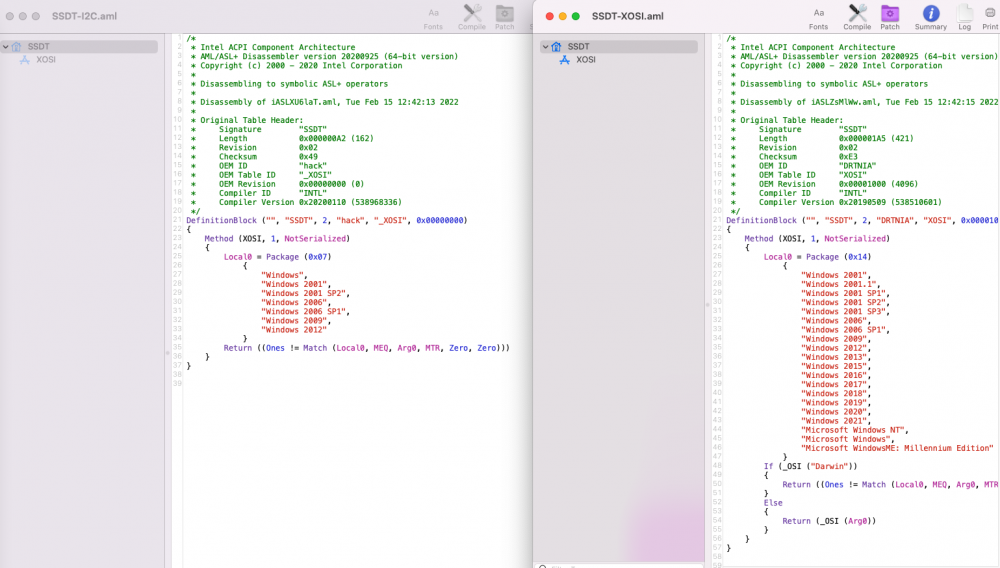Click the "Windows 2015" string
Image resolution: width=1000 pixels, height=568 pixels.
point(834,367)
